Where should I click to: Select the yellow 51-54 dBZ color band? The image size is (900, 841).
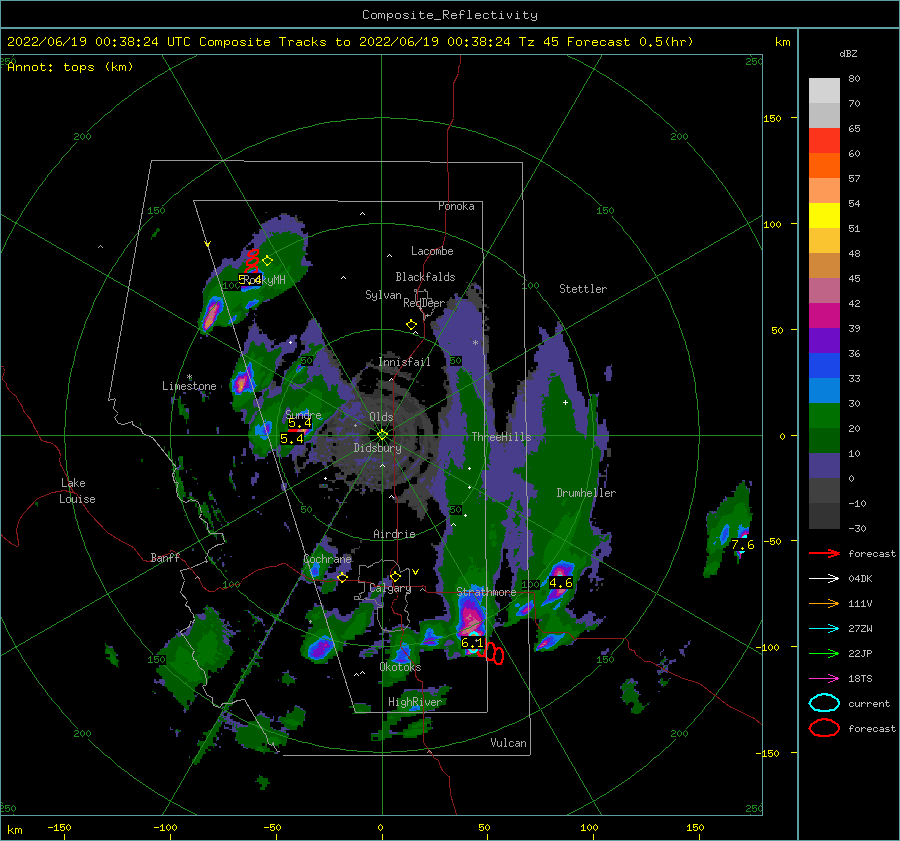[x=824, y=216]
